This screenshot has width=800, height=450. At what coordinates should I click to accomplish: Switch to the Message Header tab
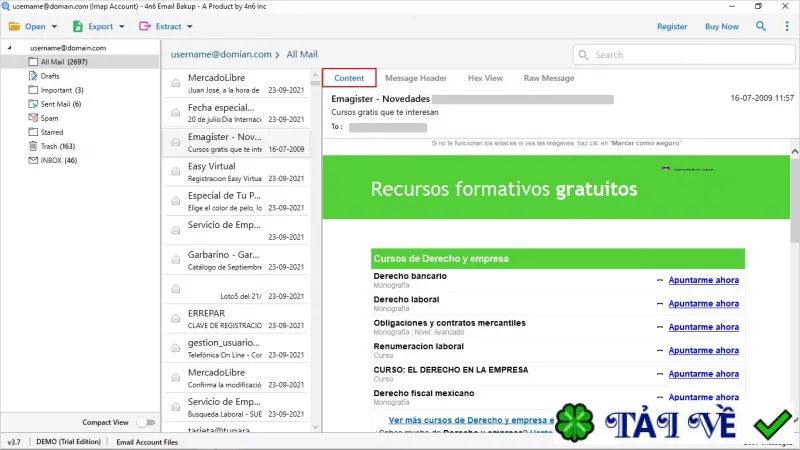pyautogui.click(x=416, y=78)
